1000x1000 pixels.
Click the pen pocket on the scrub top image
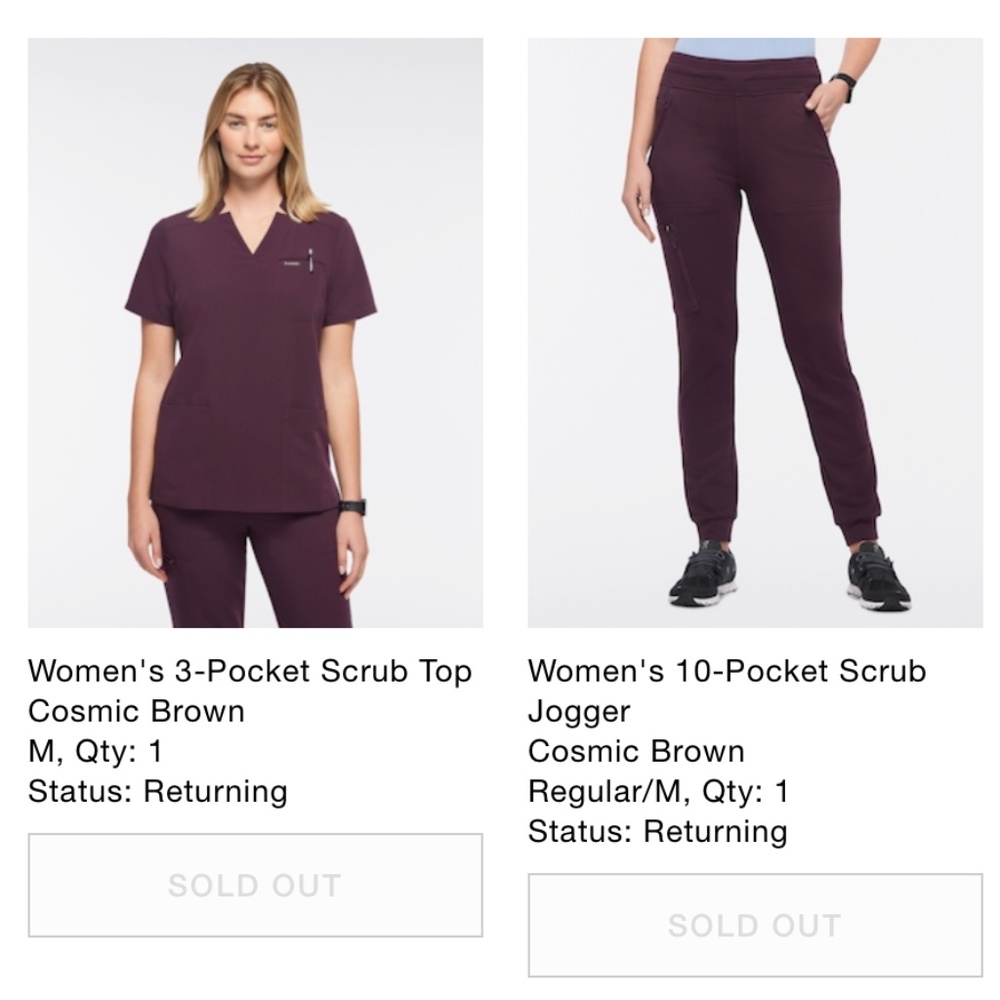(x=310, y=262)
